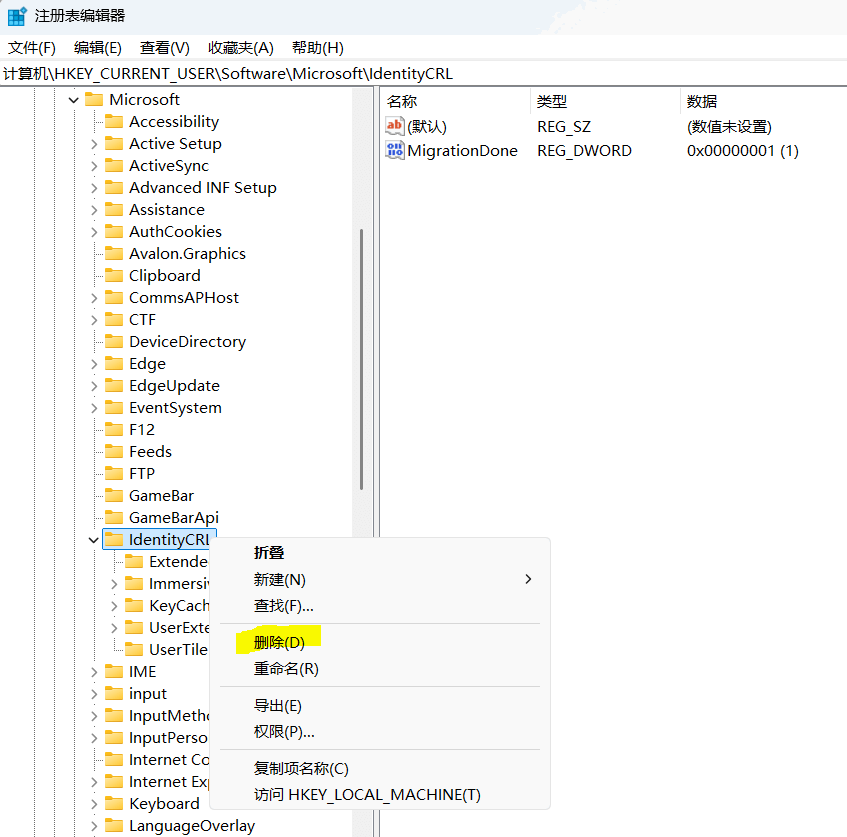Image resolution: width=847 pixels, height=837 pixels.
Task: Open the 收藏夹(A) menu
Action: [x=240, y=48]
